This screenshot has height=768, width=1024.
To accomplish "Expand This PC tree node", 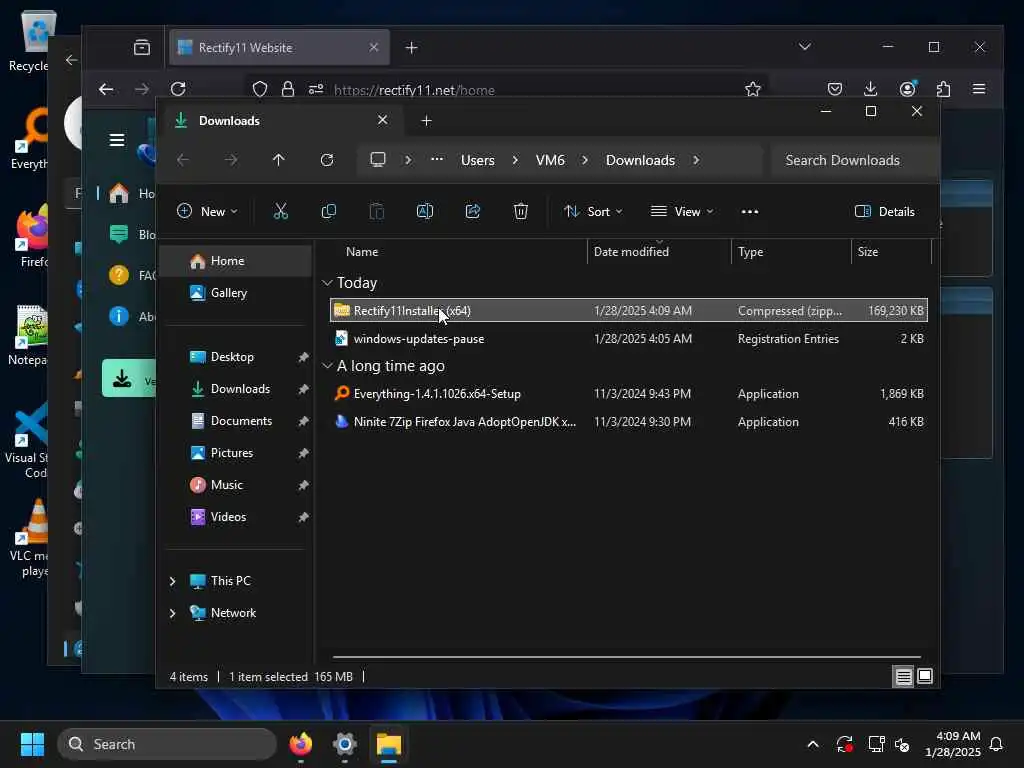I will tap(172, 581).
